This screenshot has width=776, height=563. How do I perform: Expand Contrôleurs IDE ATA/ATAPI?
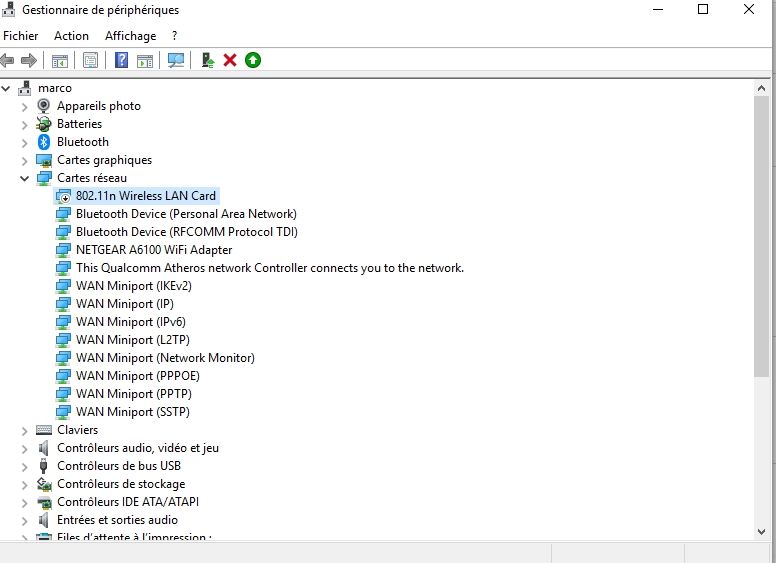point(25,503)
